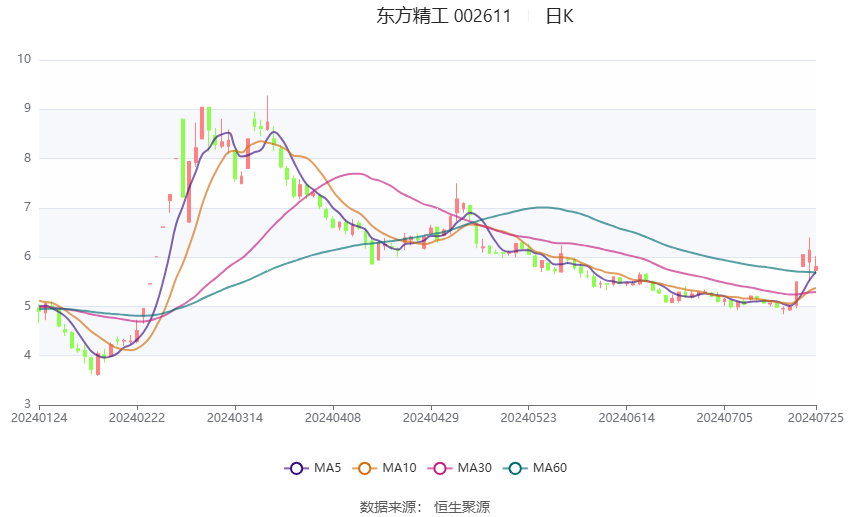
Task: Click the 20240614 x-axis date label
Action: [627, 418]
